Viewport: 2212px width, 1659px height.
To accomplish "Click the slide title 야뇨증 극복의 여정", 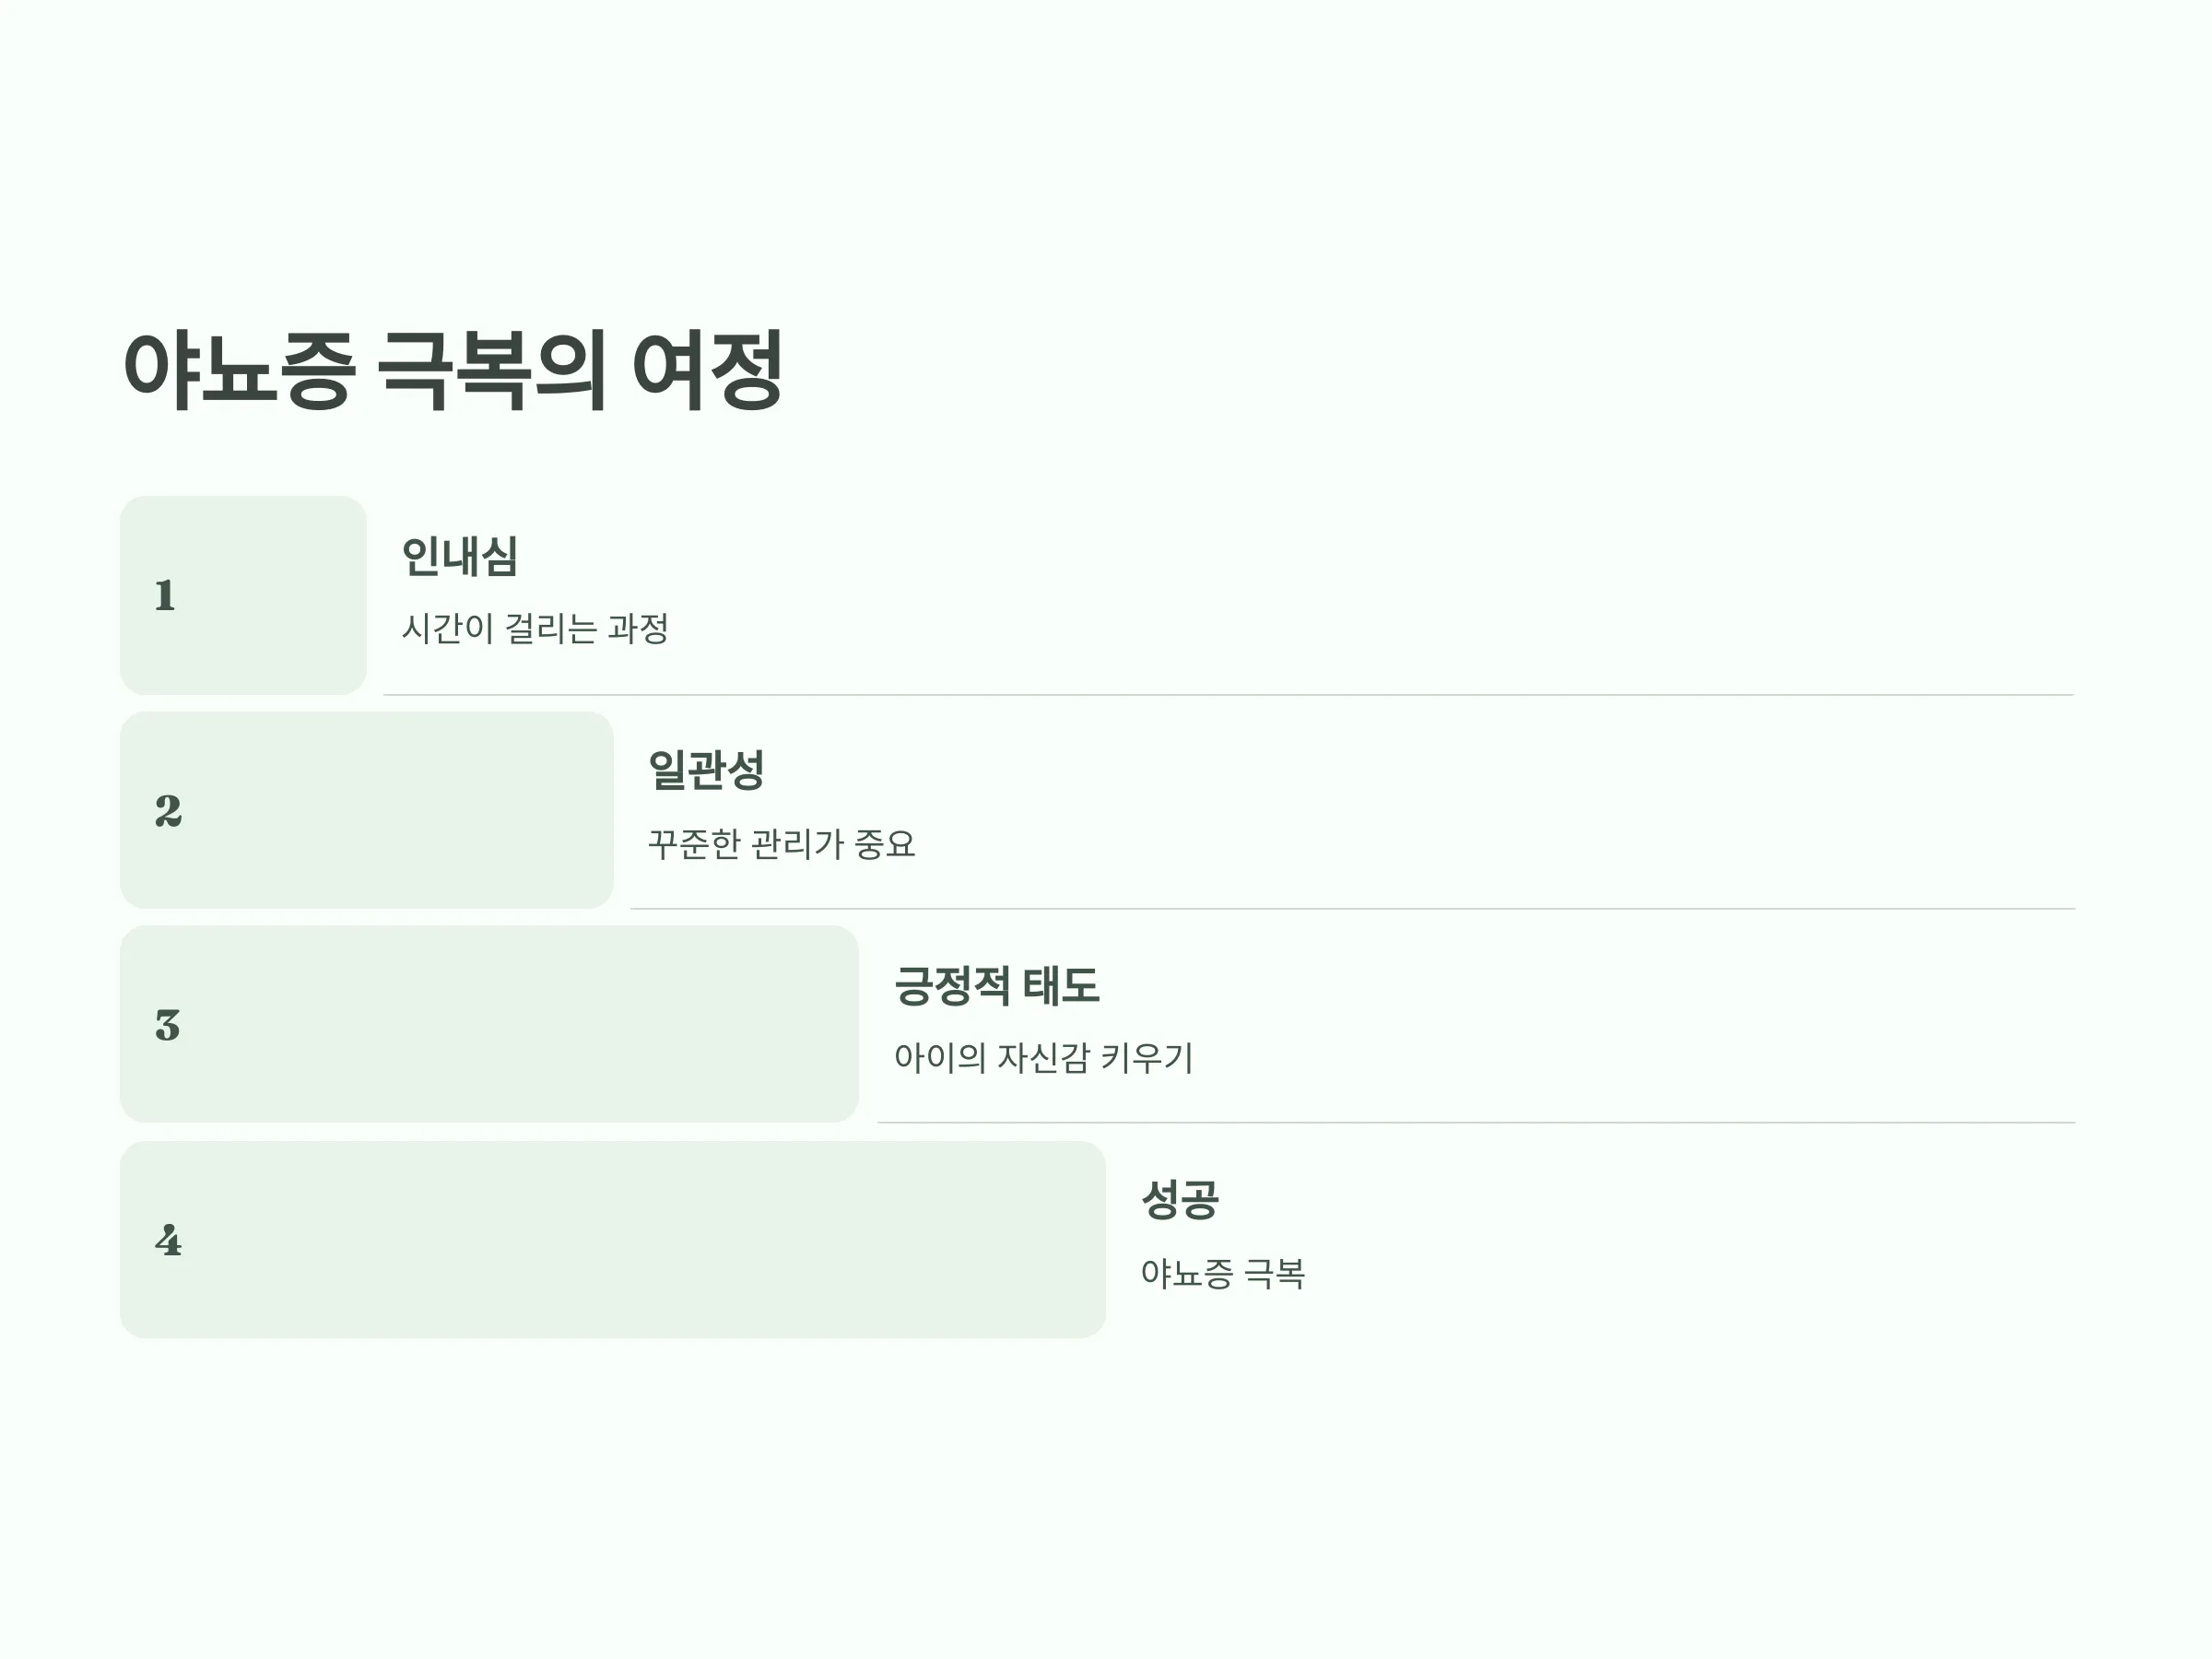I will [453, 370].
